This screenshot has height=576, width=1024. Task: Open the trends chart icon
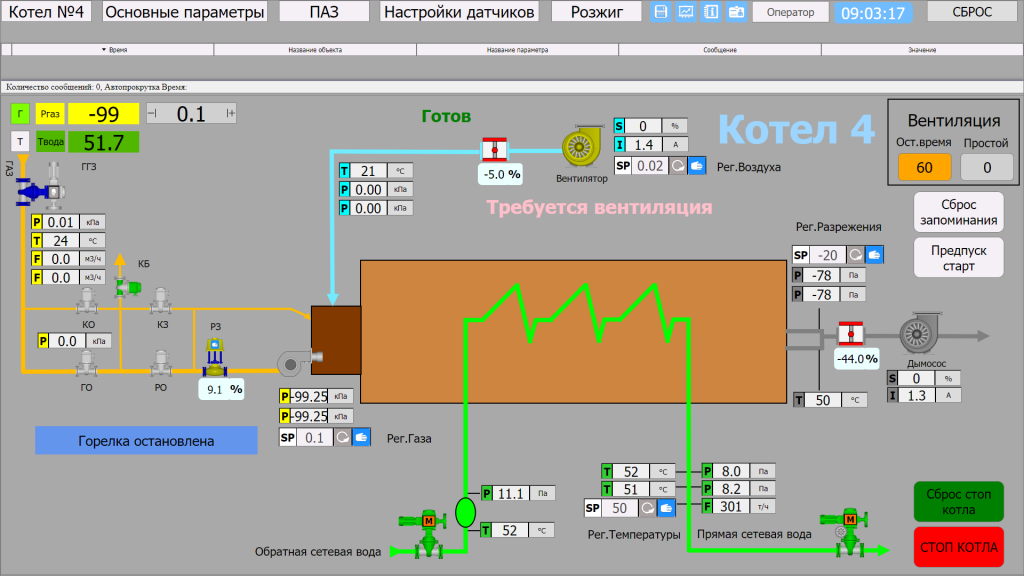click(x=686, y=12)
